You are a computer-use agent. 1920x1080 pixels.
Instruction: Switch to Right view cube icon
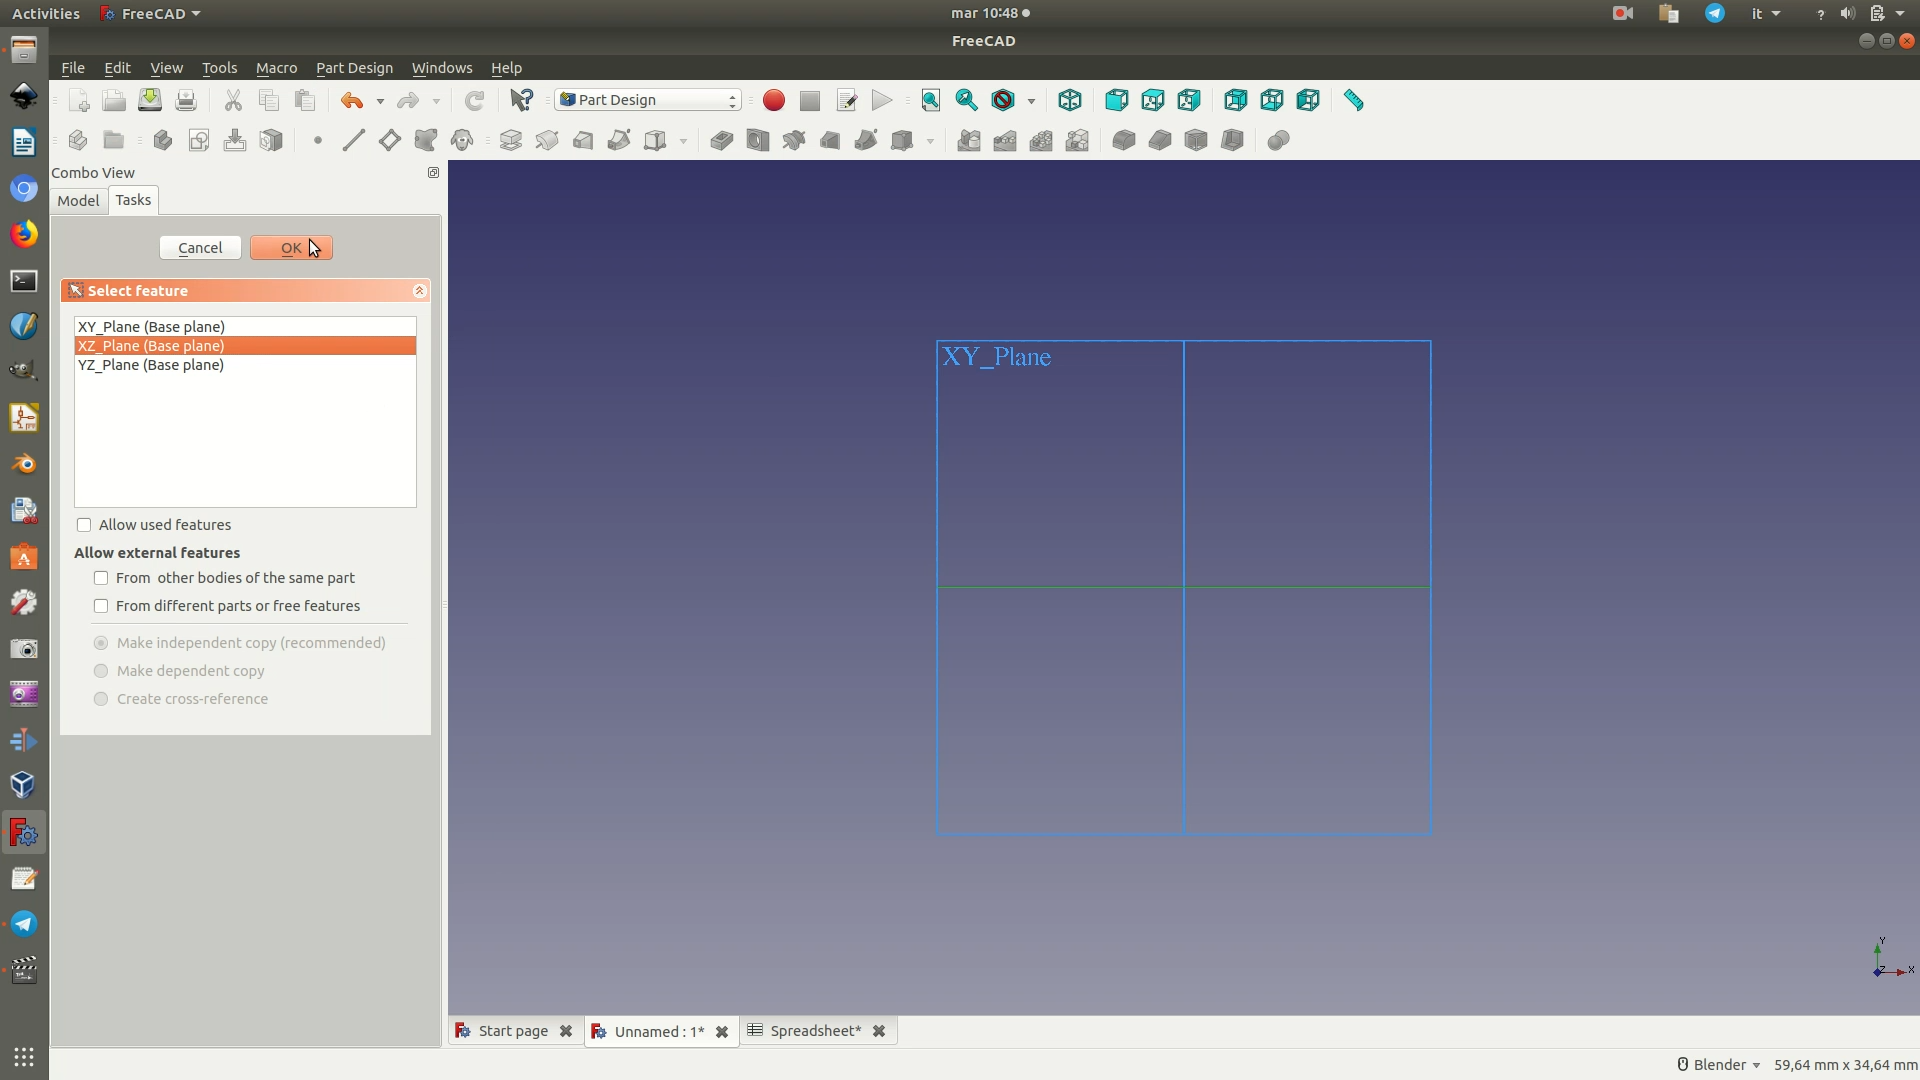[1189, 100]
